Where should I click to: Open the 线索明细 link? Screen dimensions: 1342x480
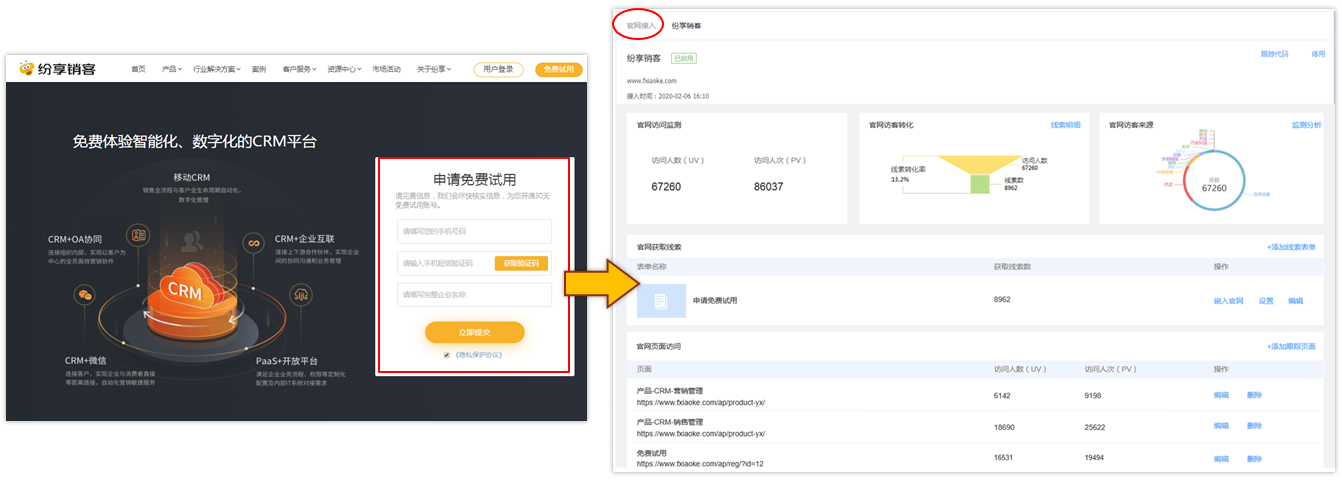tap(1065, 125)
